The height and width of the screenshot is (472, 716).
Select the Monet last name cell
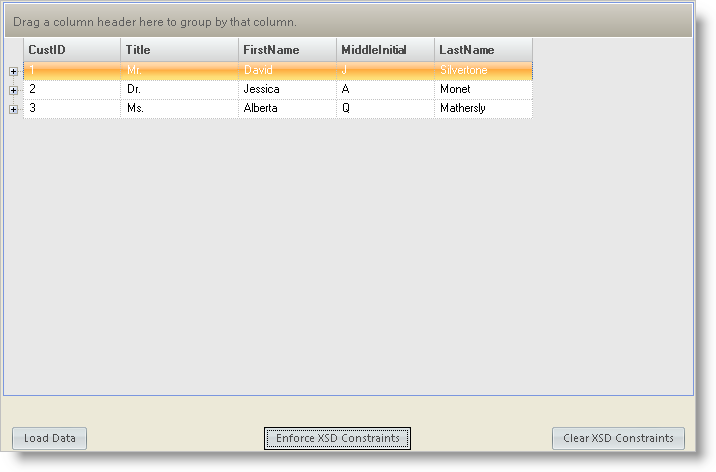(x=483, y=90)
